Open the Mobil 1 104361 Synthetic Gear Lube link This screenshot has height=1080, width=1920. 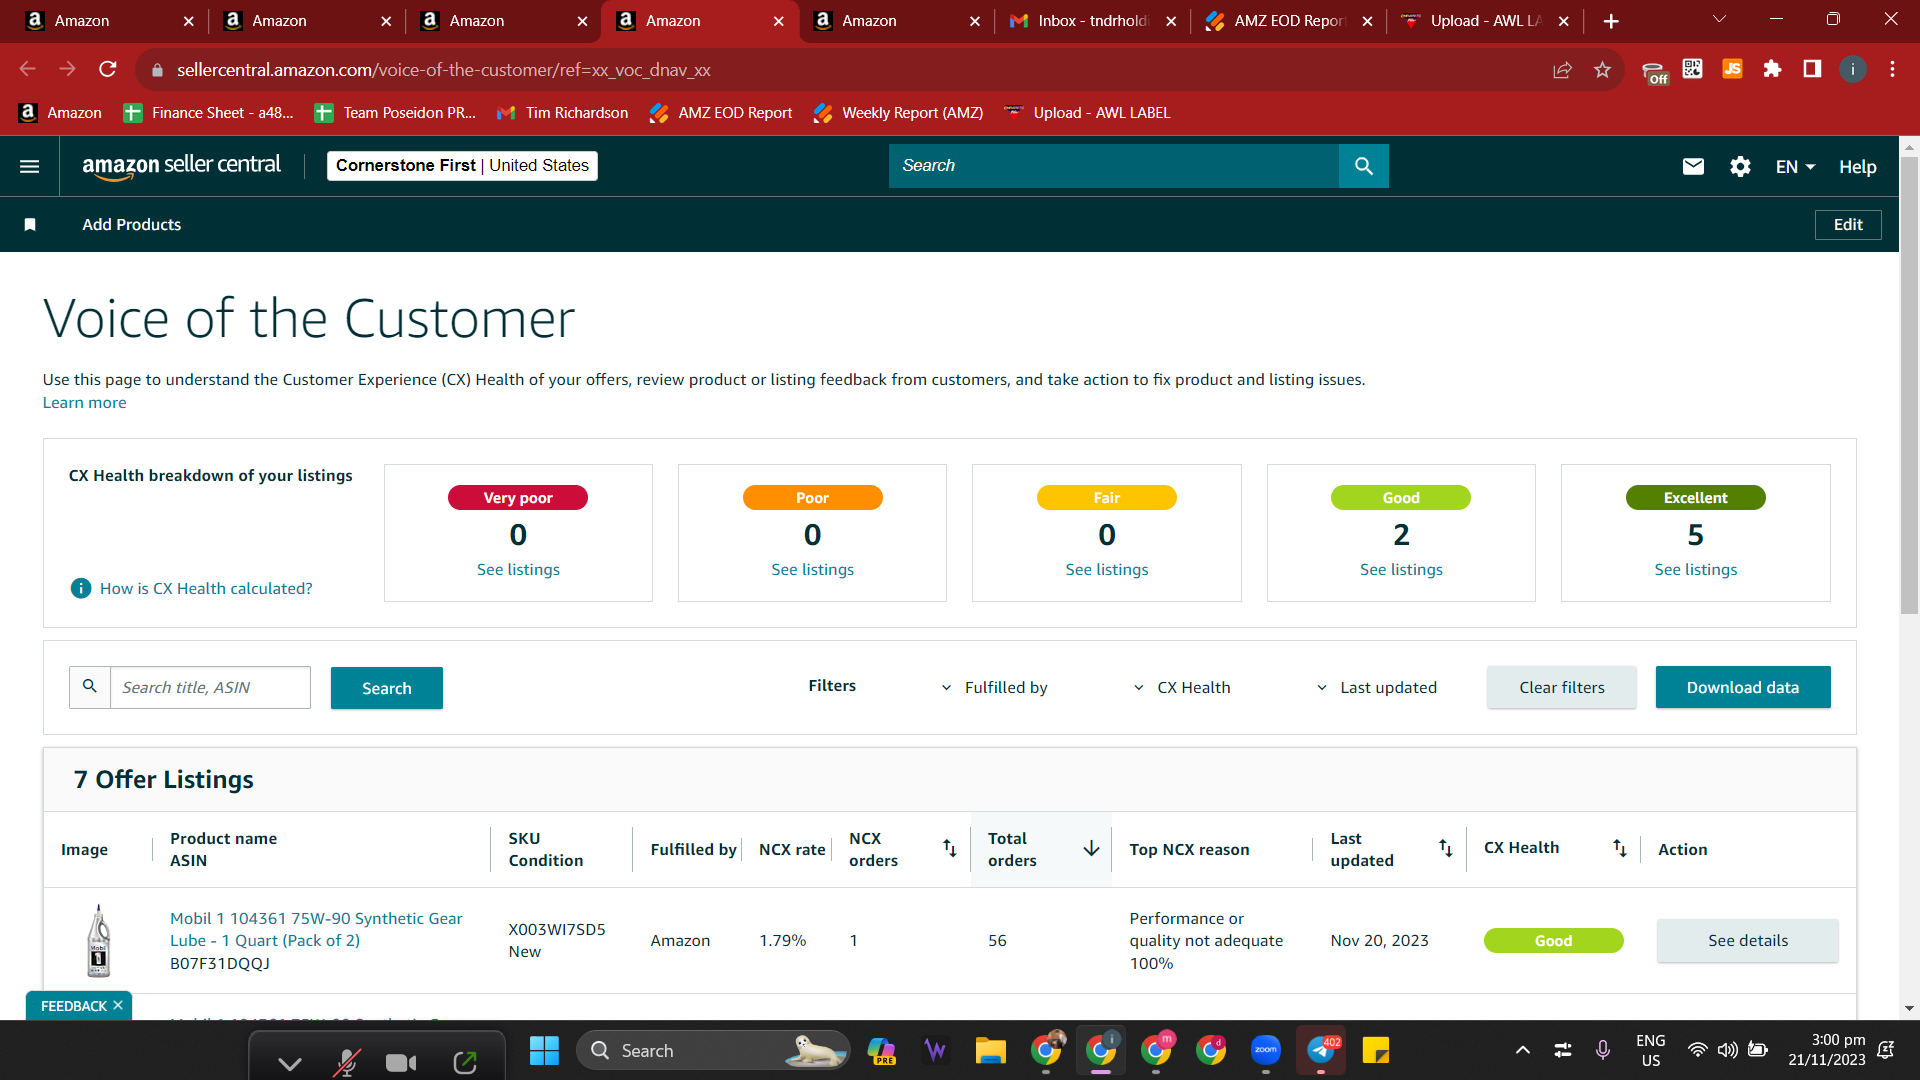316,929
